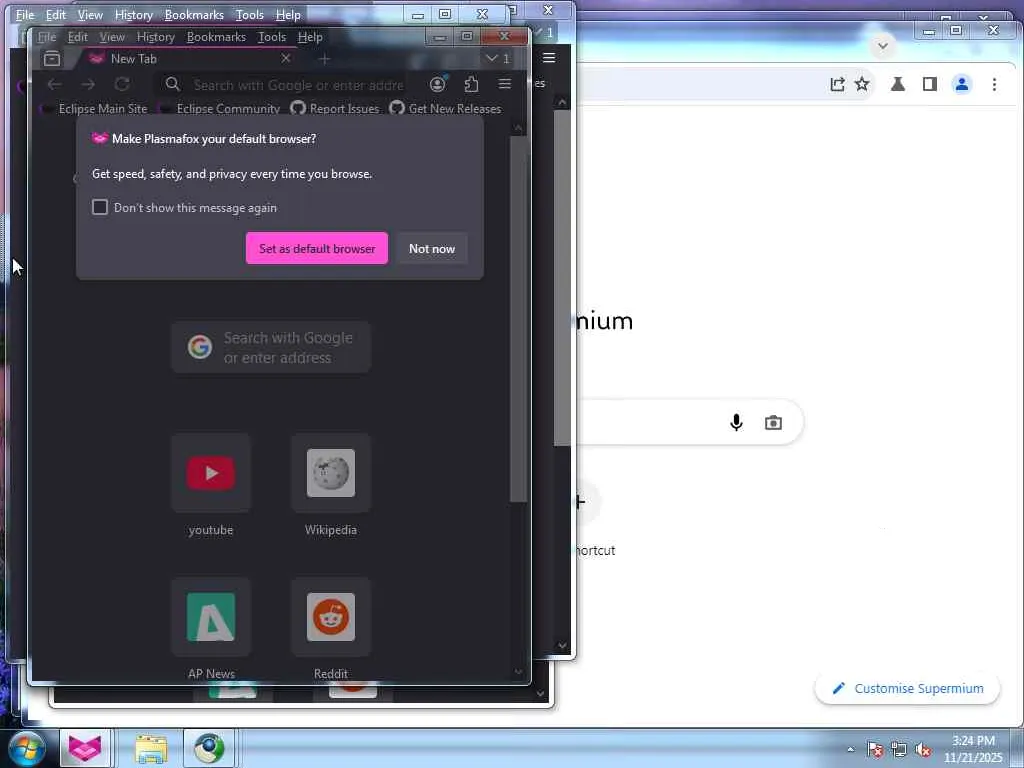1024x768 pixels.
Task: Open History menu in back Plasmafox window
Action: pyautogui.click(x=133, y=15)
